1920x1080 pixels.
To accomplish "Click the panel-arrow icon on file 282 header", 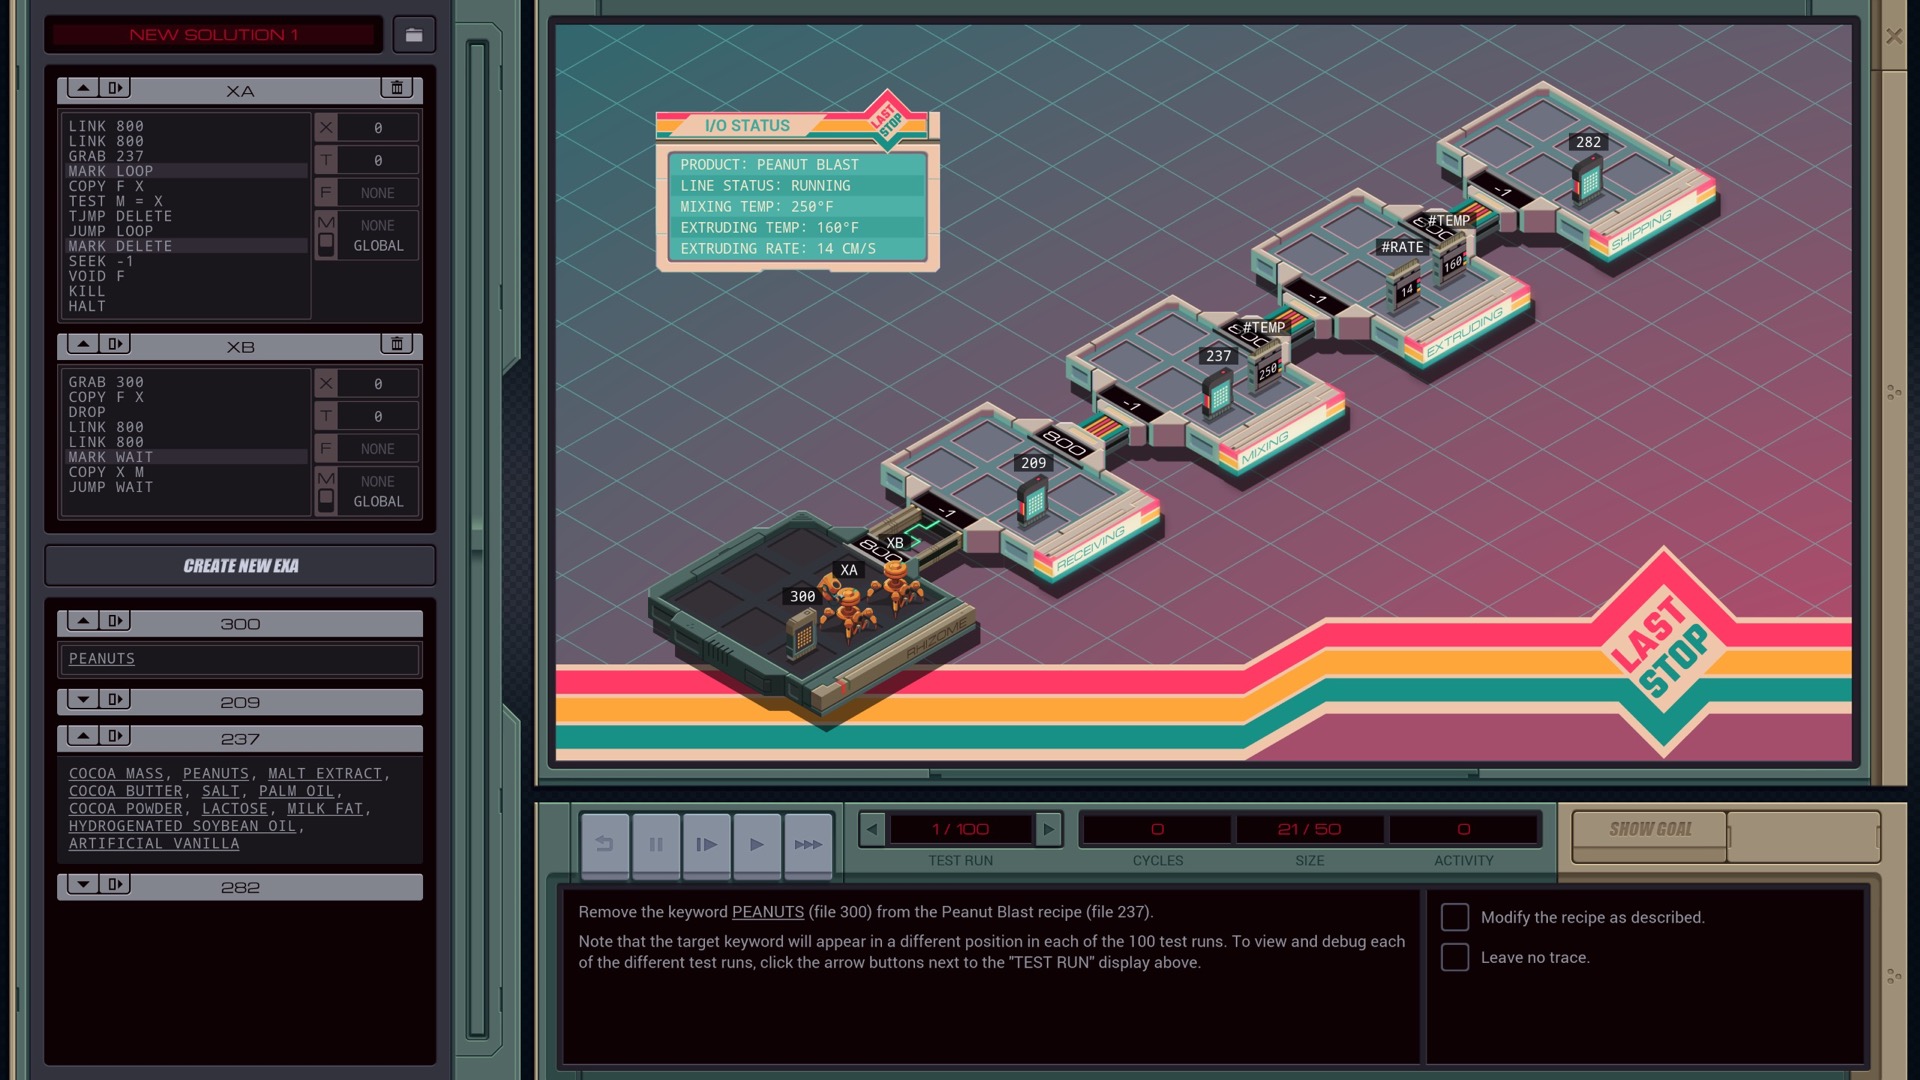I will [x=115, y=884].
